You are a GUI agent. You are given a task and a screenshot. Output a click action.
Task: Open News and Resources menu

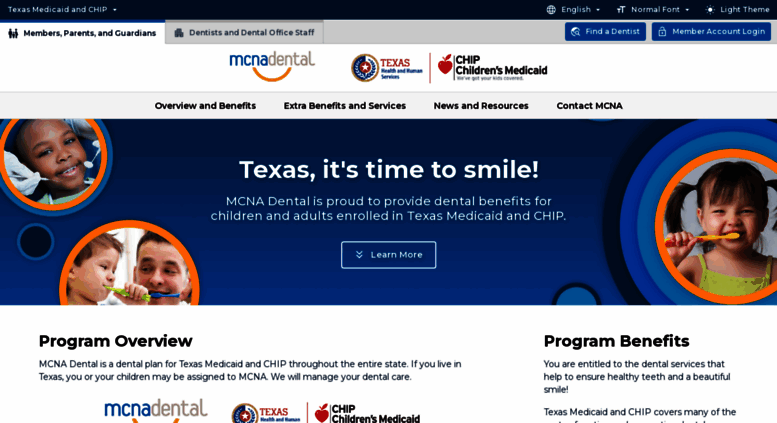[x=481, y=106]
